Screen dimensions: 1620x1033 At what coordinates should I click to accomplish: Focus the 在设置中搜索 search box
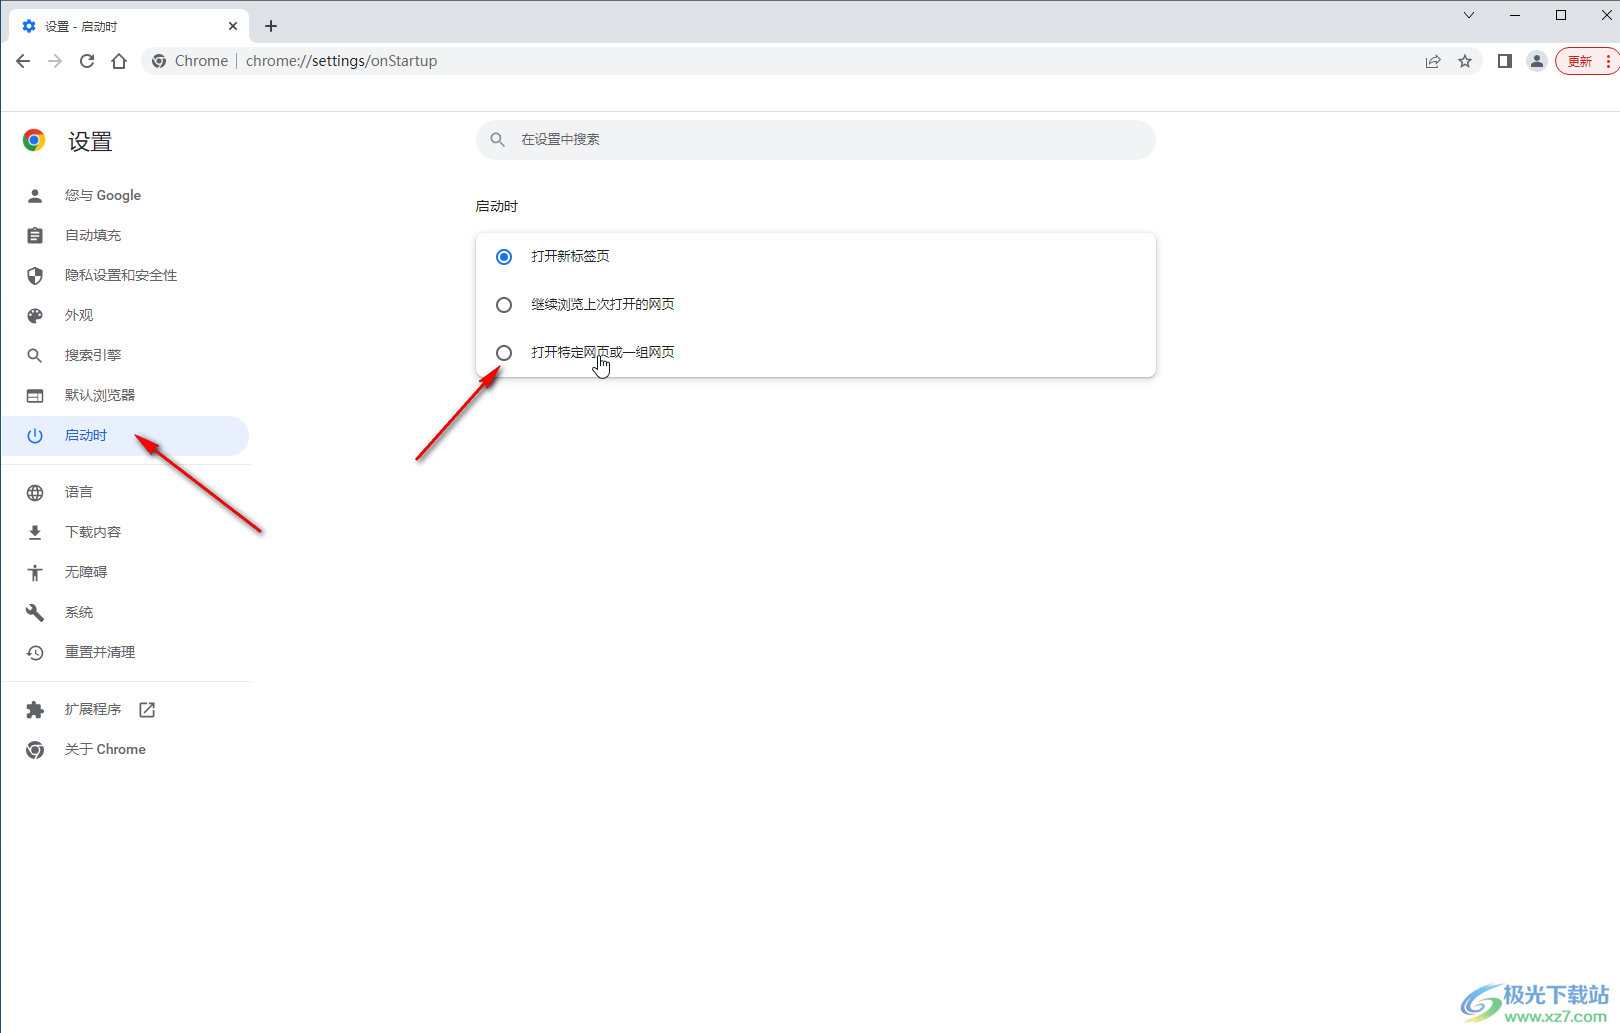coord(816,140)
